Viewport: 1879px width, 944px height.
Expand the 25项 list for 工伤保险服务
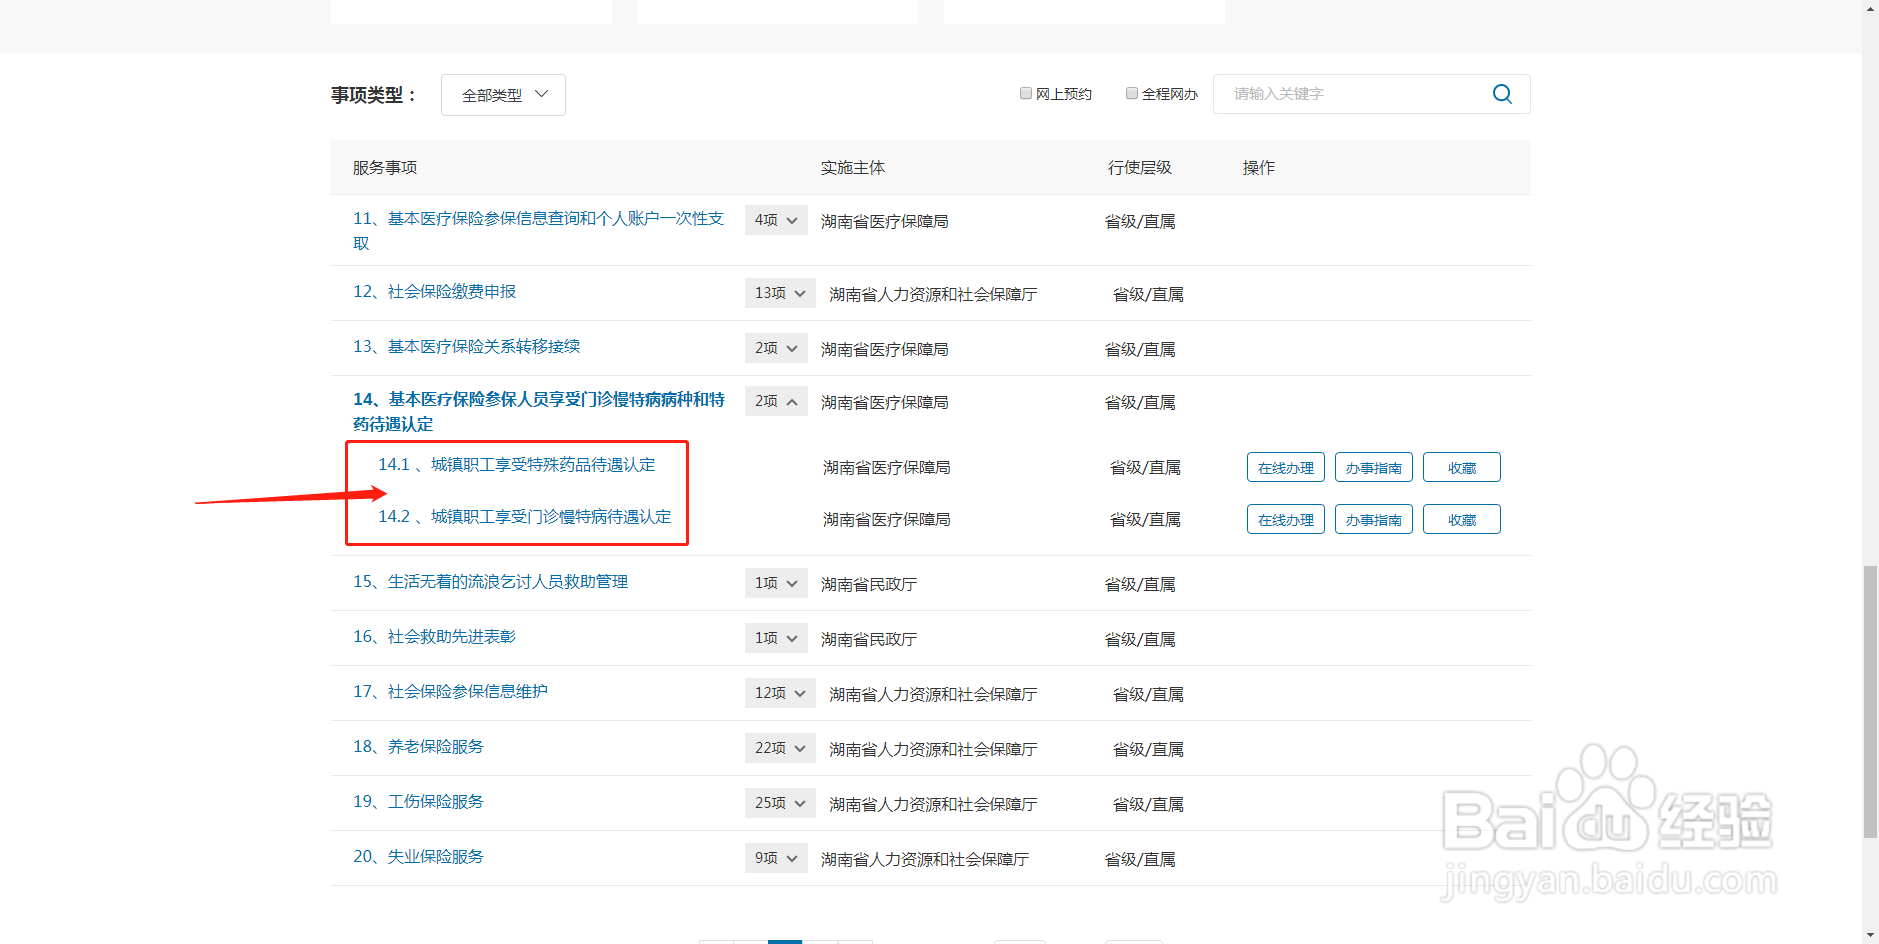(x=779, y=802)
